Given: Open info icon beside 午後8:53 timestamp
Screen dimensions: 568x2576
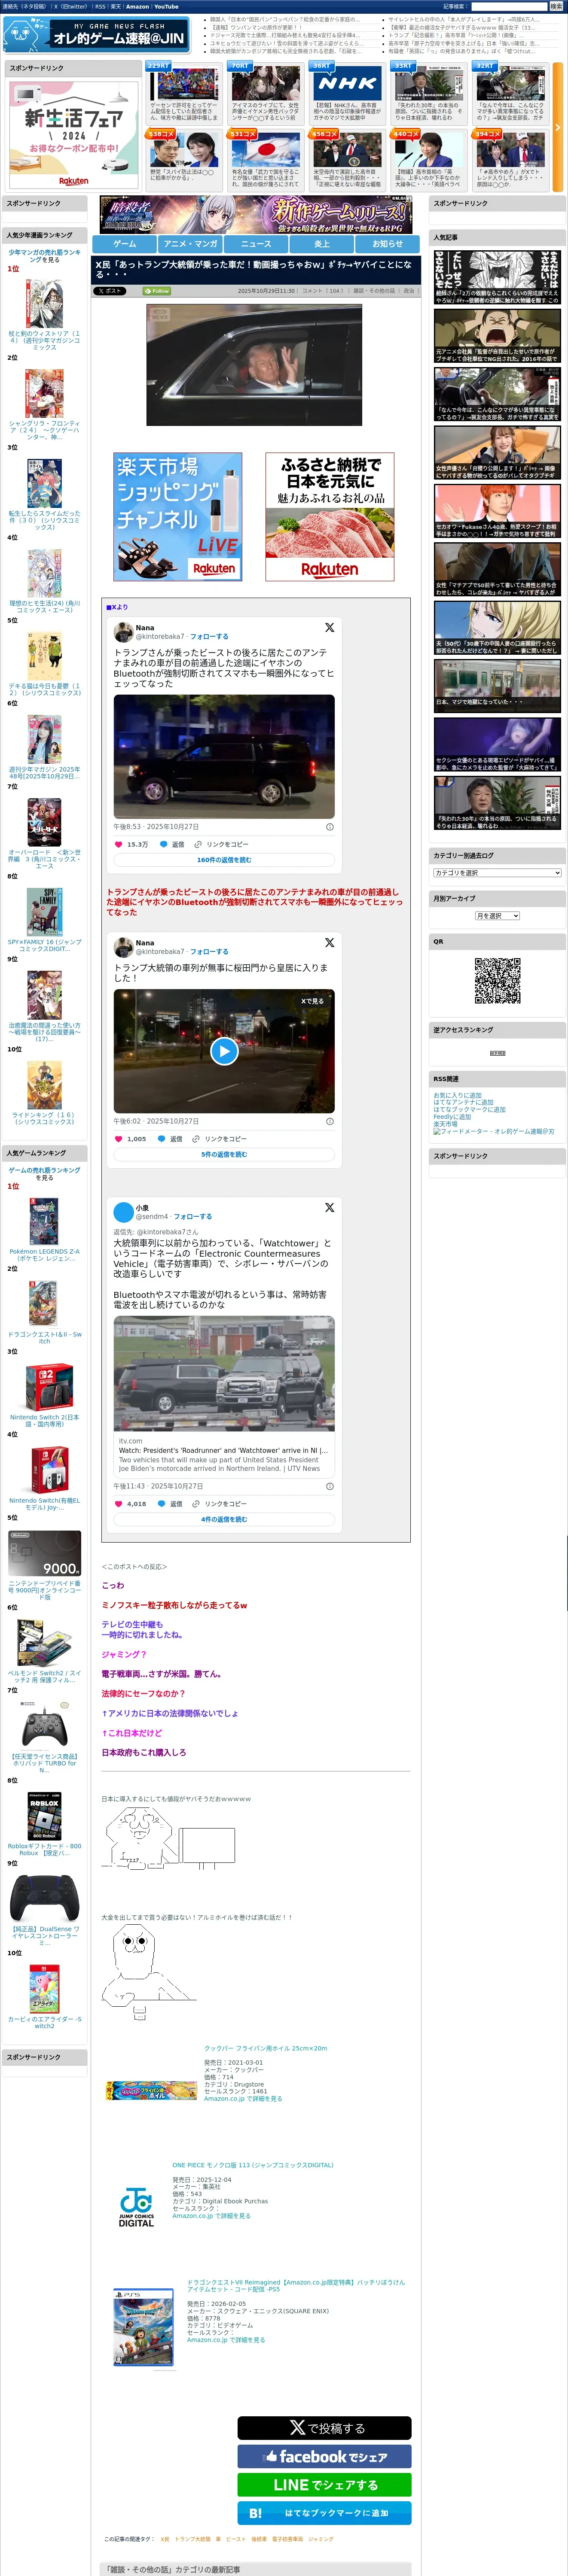Looking at the screenshot, I should point(330,827).
